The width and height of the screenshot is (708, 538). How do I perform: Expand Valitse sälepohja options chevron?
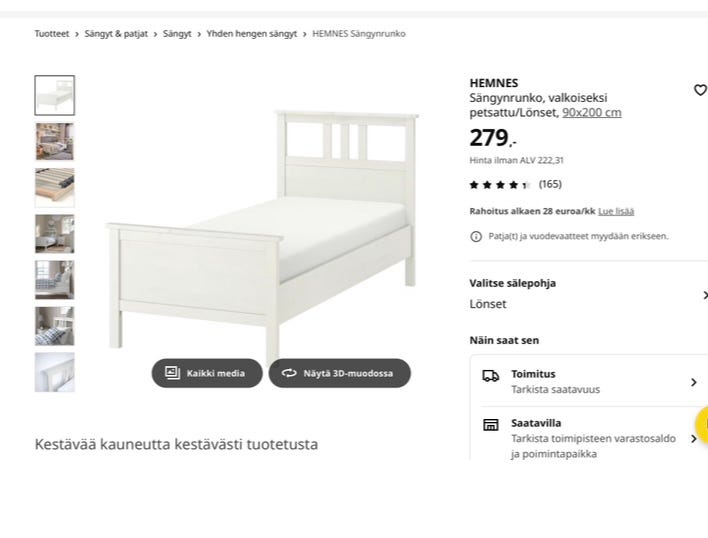704,295
